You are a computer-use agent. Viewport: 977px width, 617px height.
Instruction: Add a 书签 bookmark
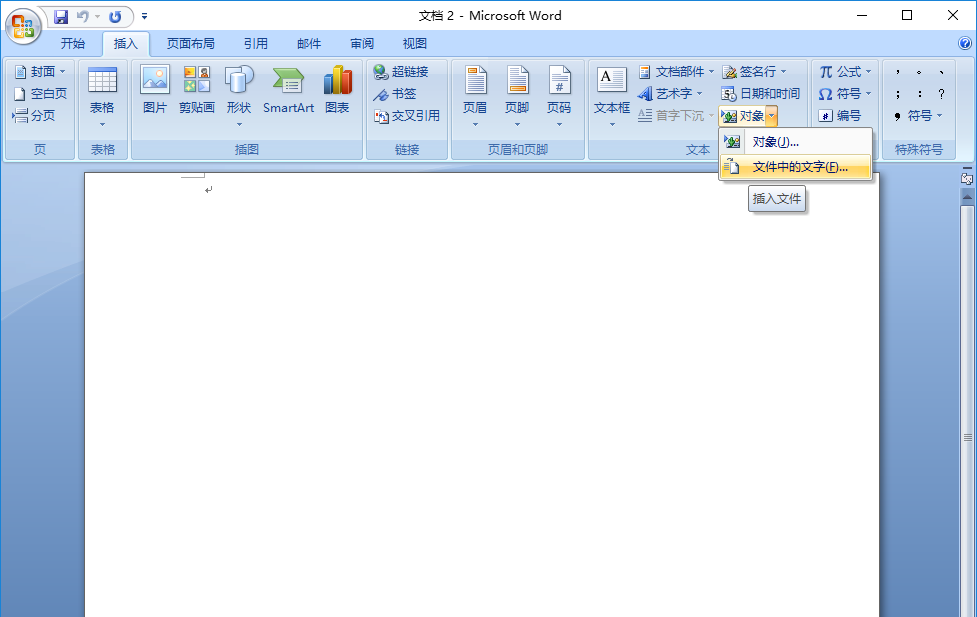(395, 93)
